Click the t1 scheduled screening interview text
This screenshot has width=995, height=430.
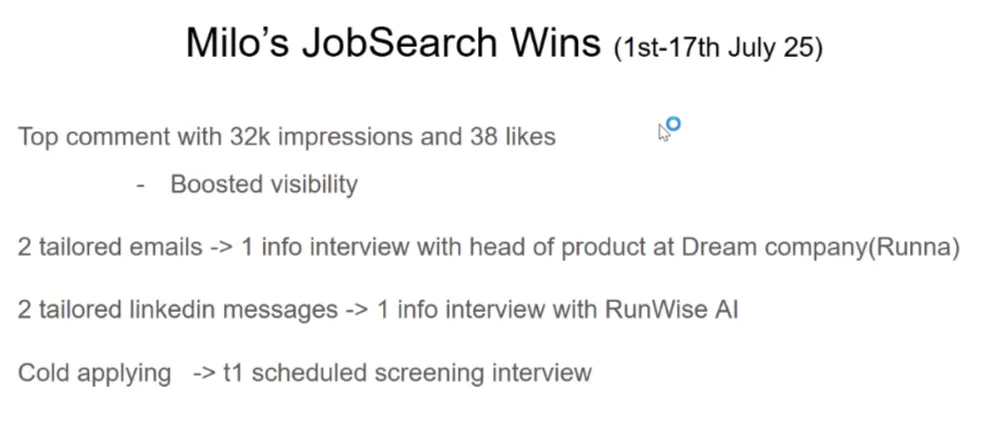[x=407, y=373]
